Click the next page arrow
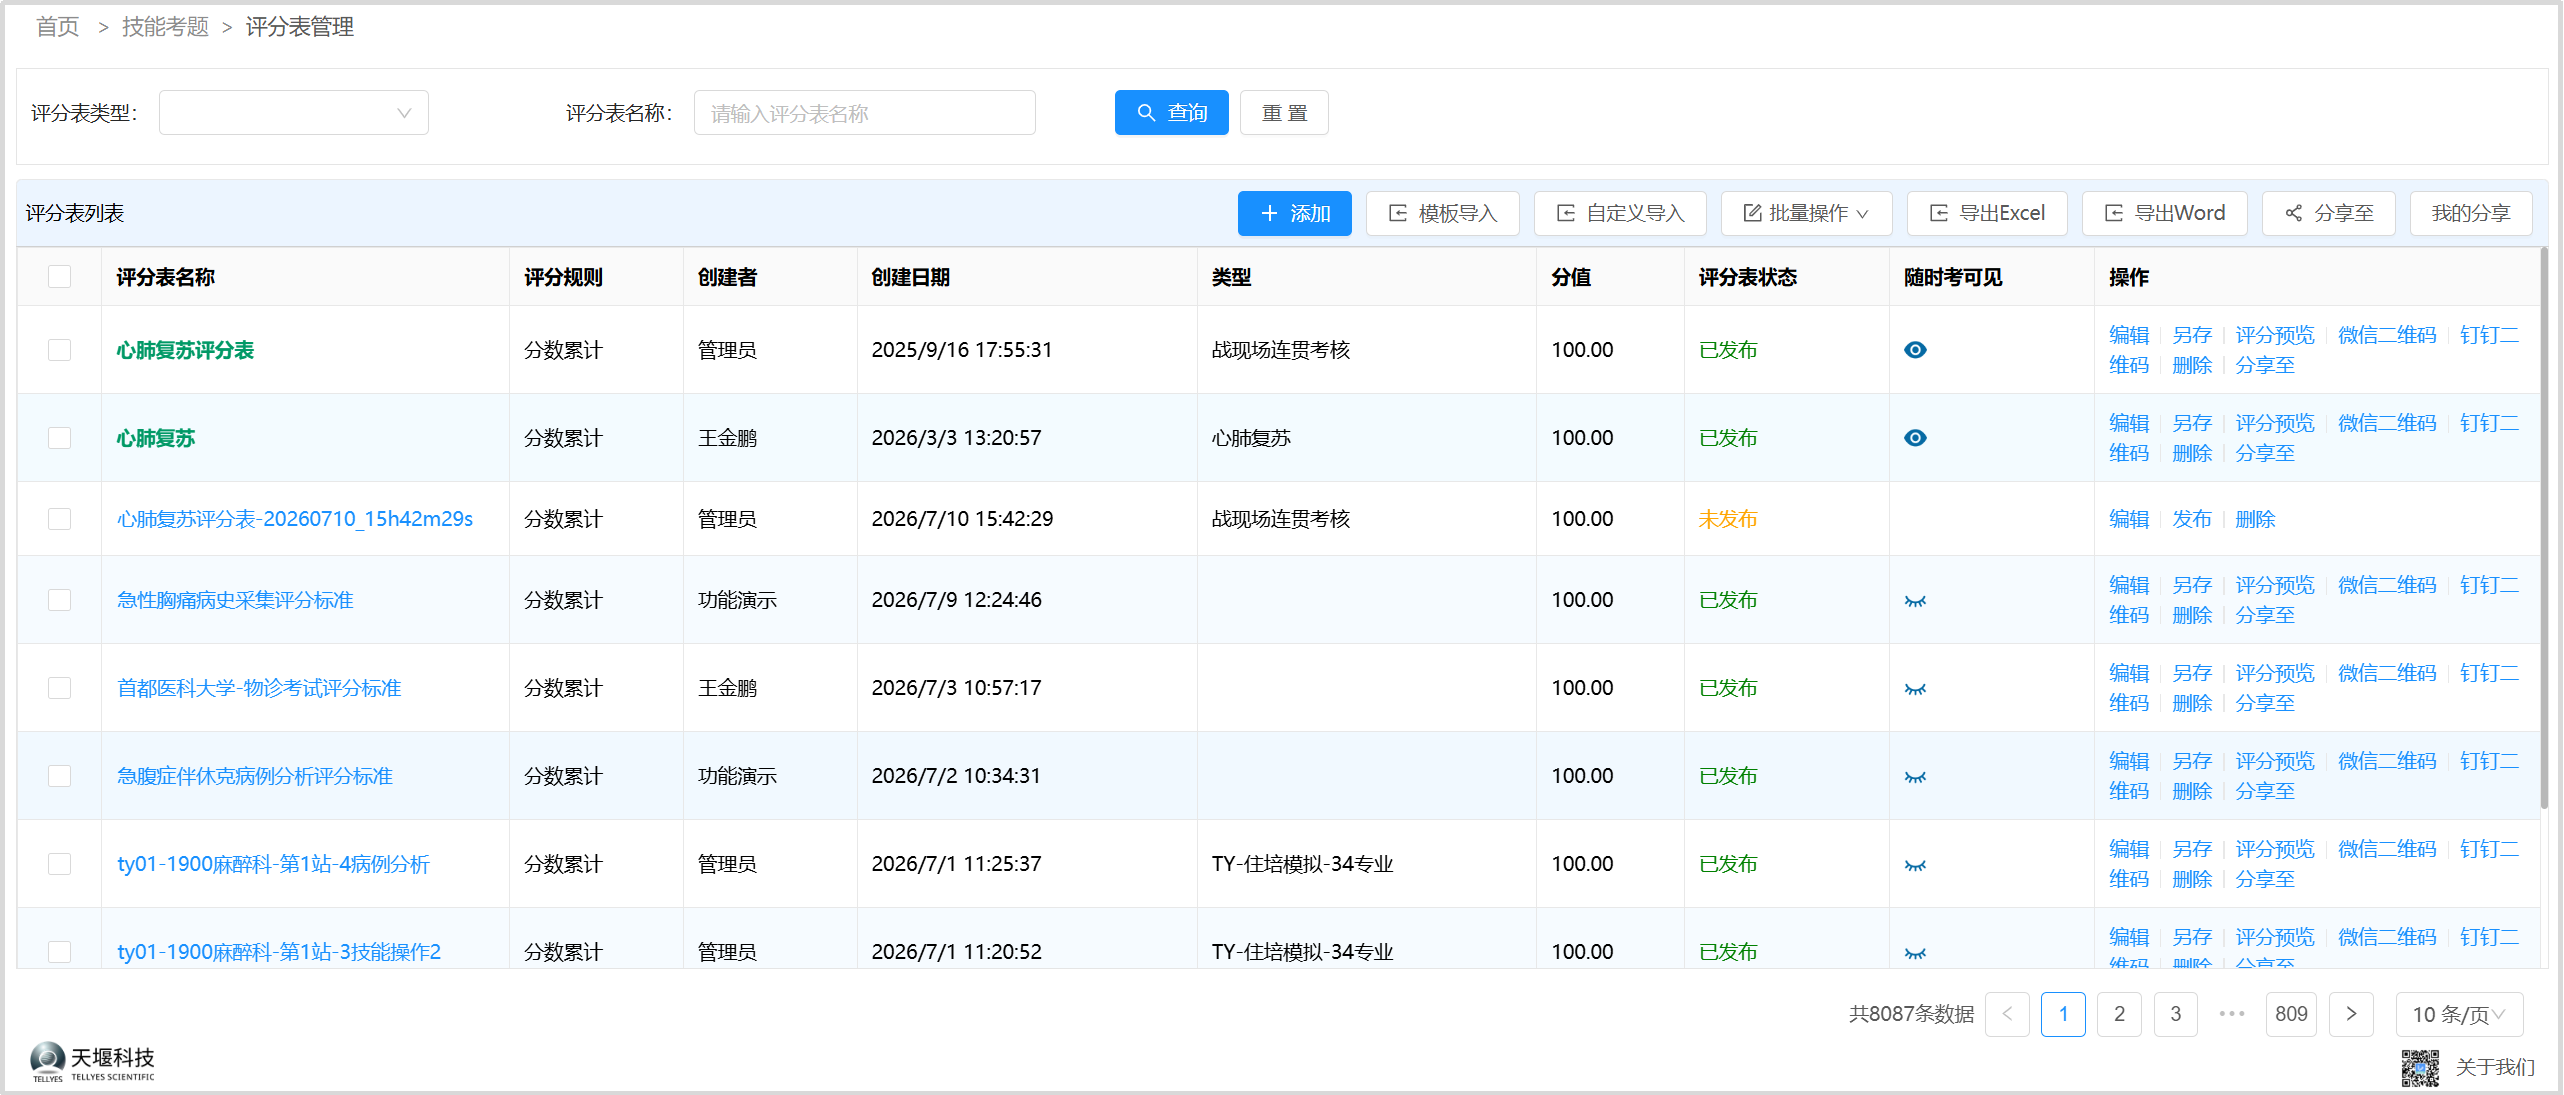 click(x=2351, y=1014)
